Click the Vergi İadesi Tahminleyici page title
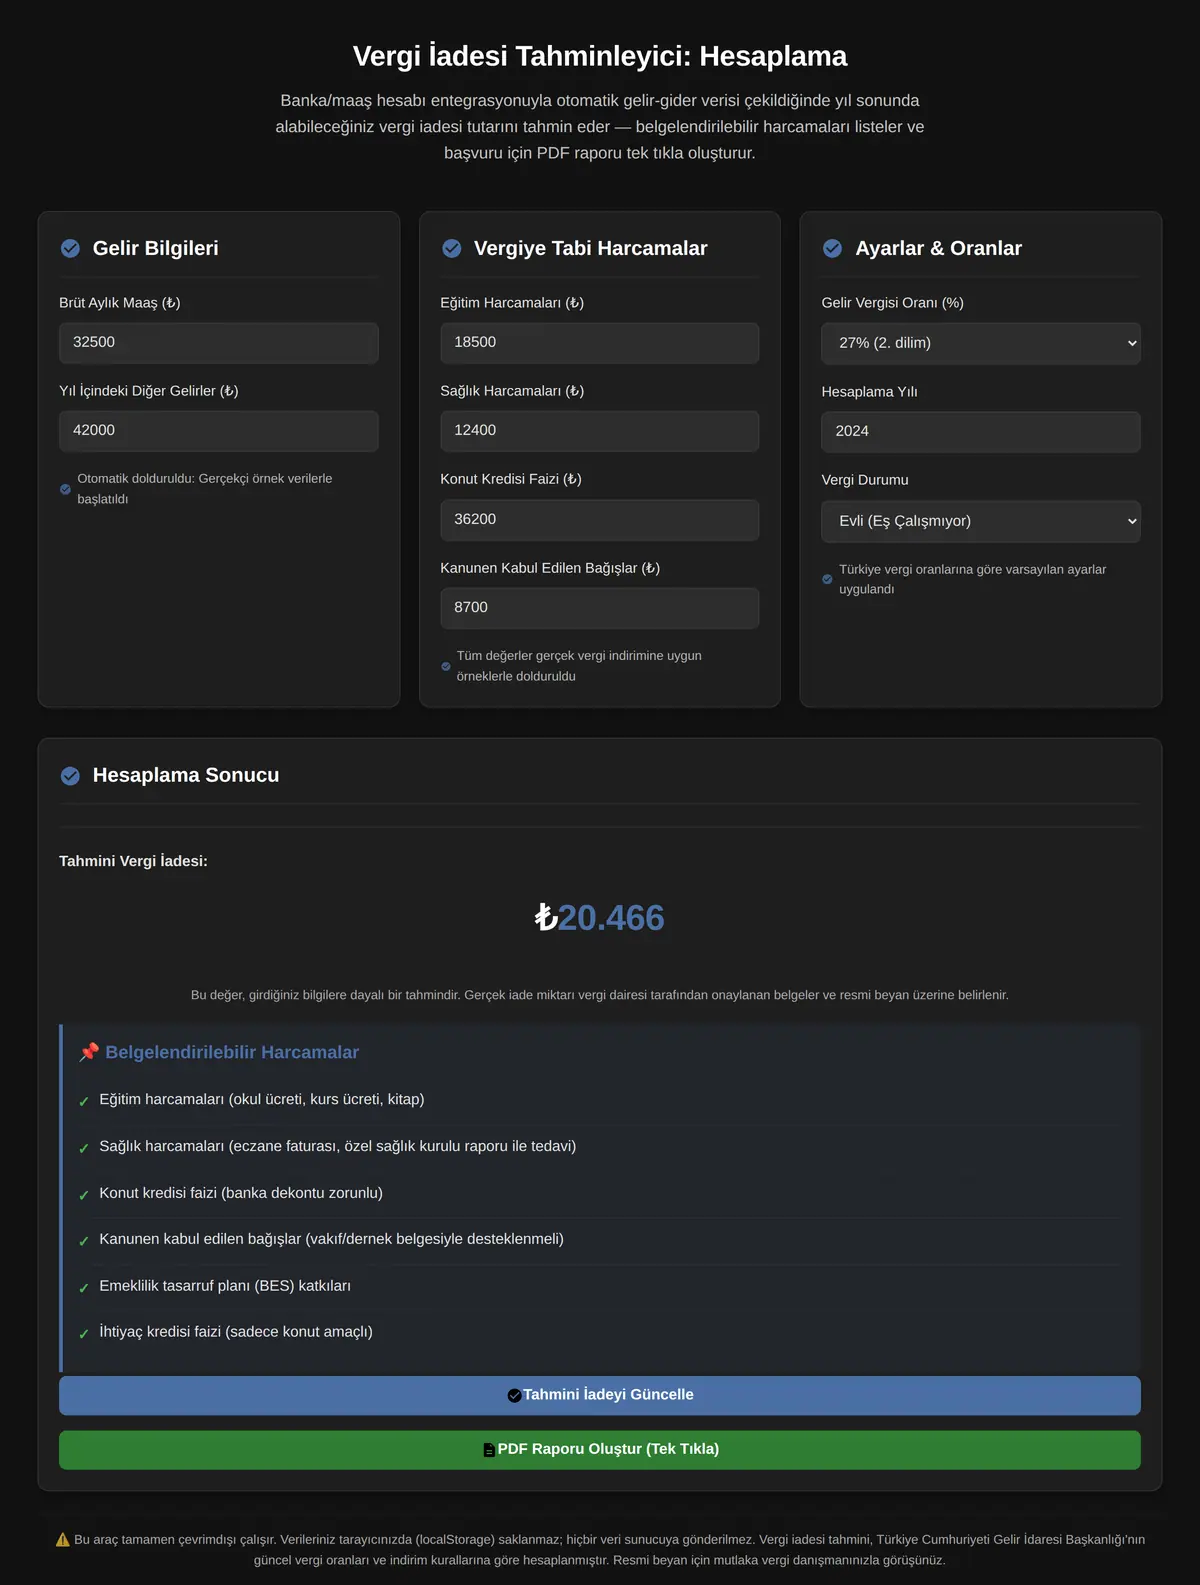Viewport: 1200px width, 1585px height. [x=600, y=56]
